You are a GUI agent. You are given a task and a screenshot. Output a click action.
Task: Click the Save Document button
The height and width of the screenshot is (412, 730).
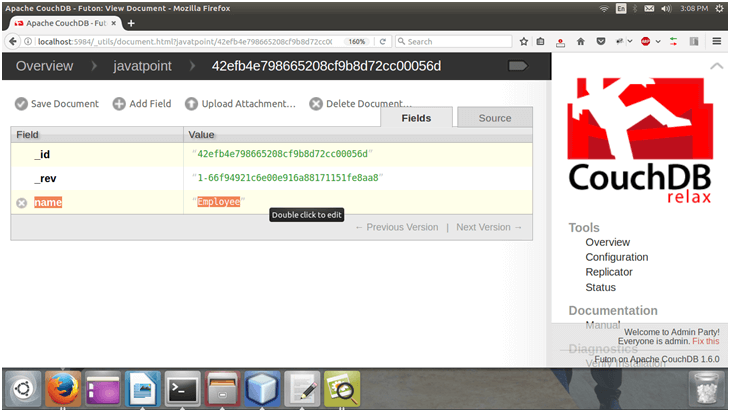coord(57,104)
